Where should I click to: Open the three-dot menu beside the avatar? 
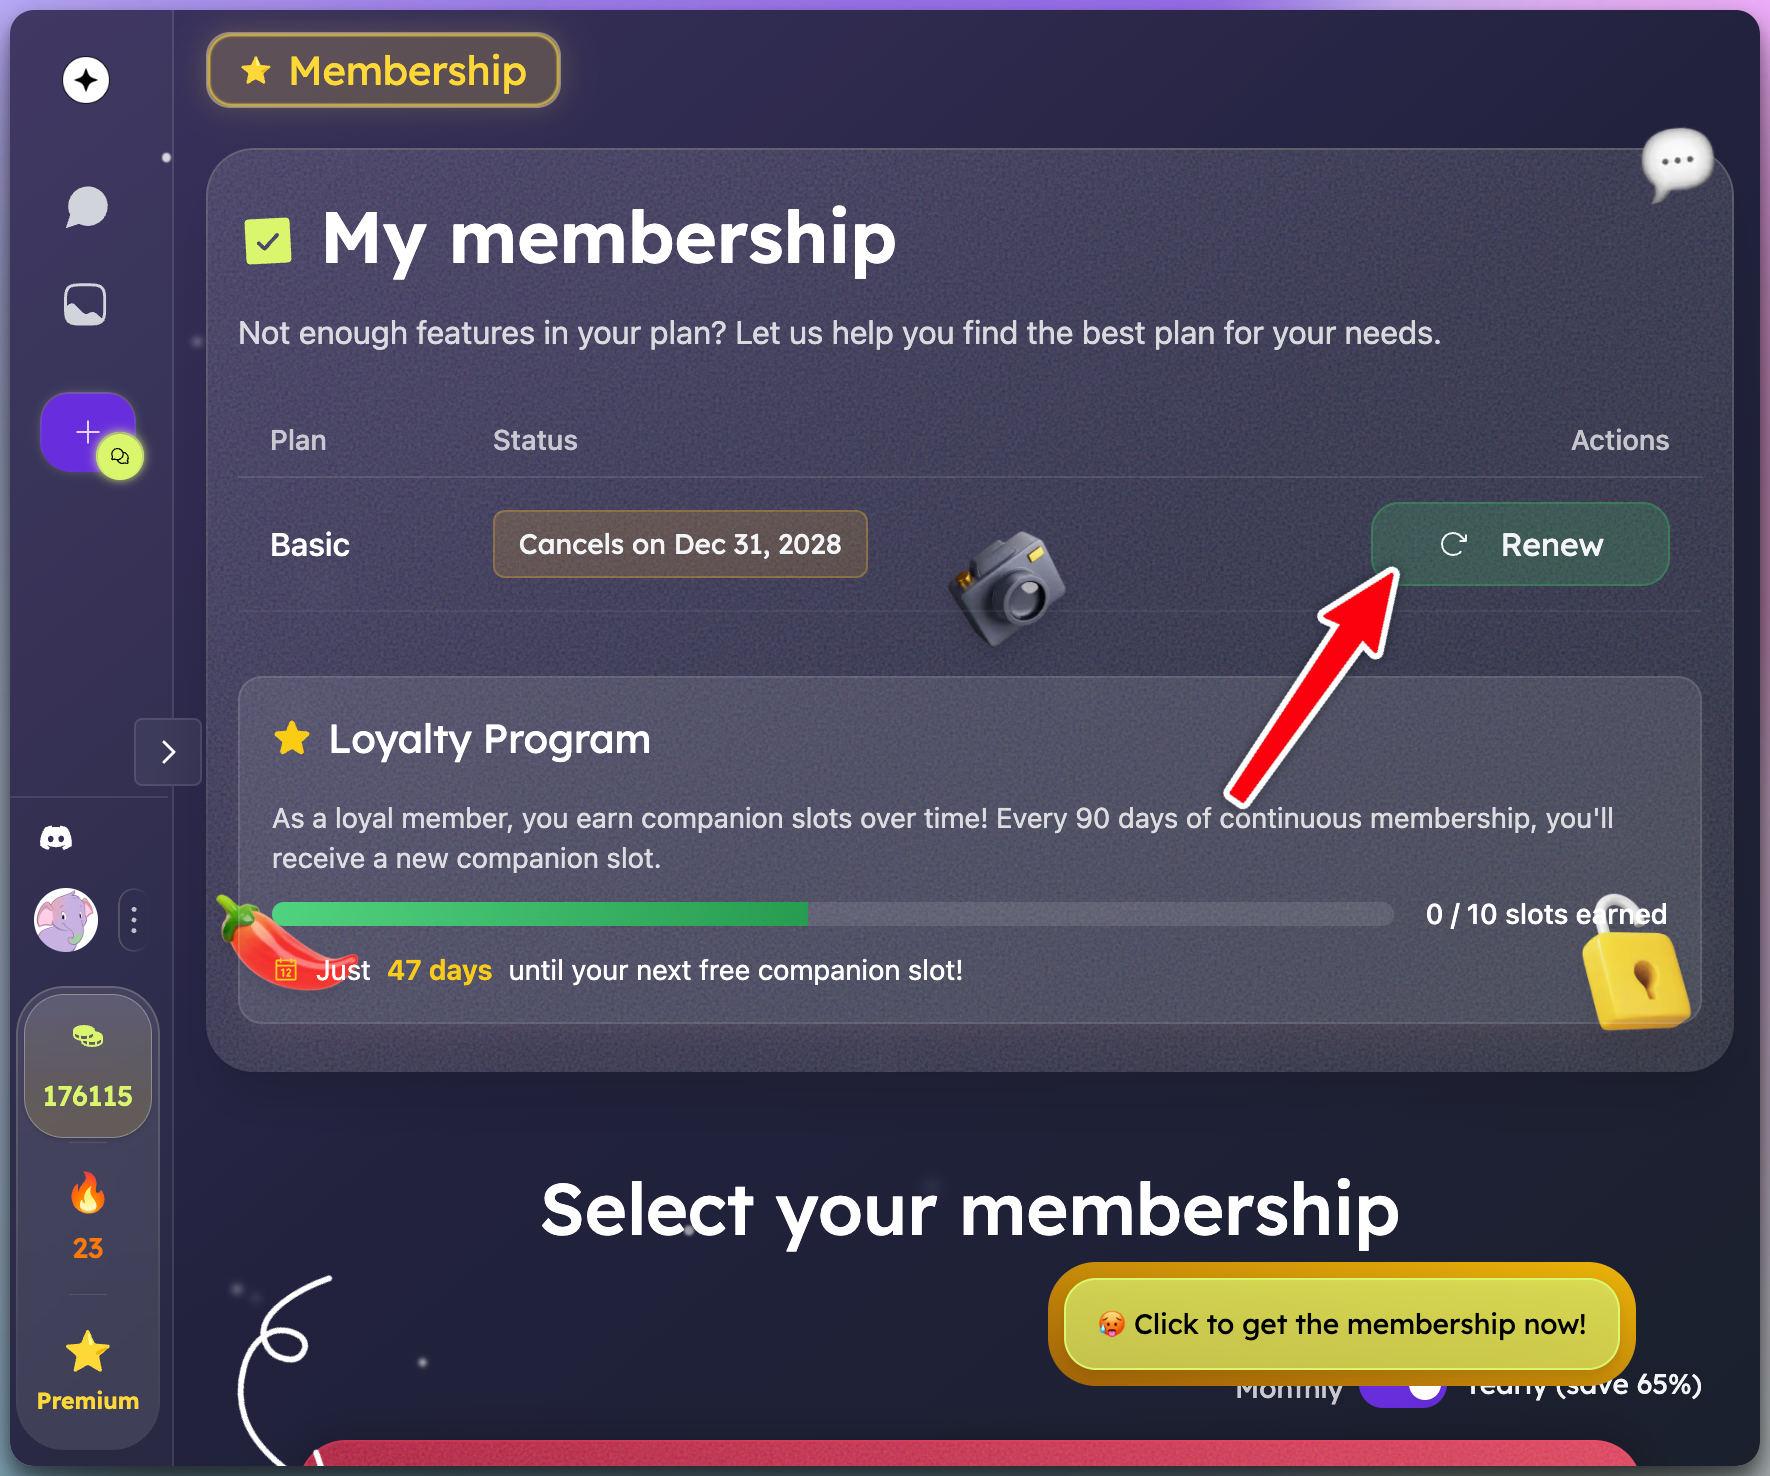(x=133, y=920)
